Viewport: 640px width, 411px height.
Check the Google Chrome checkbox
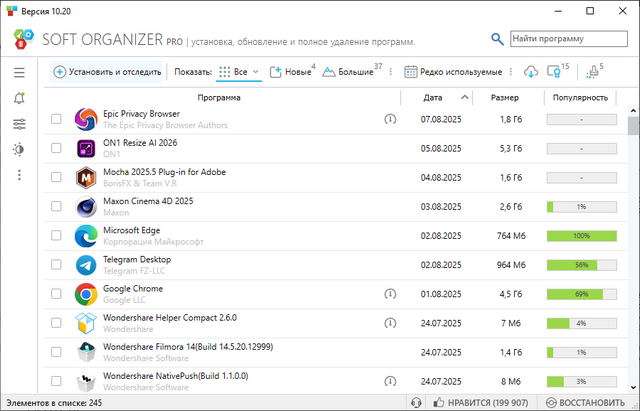[x=56, y=293]
